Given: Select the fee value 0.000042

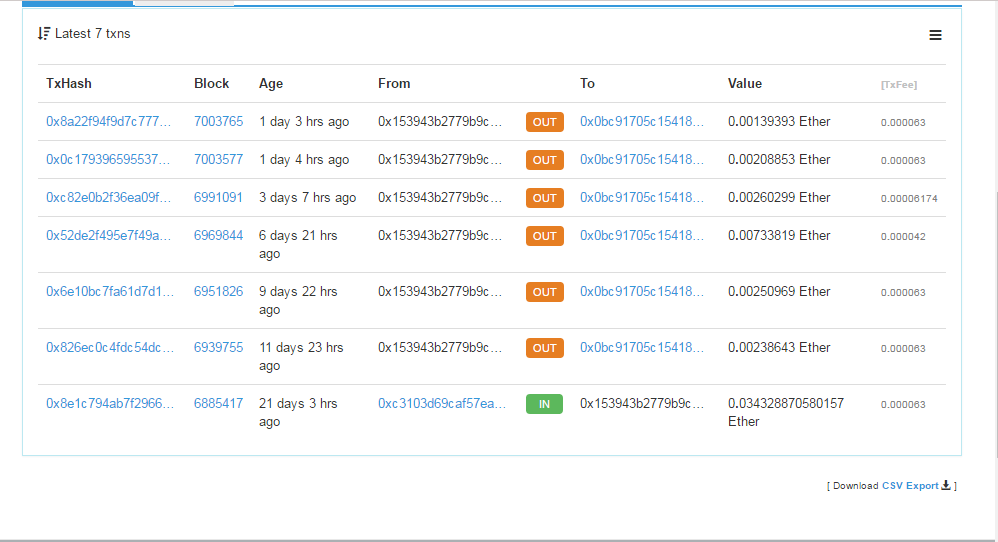Looking at the screenshot, I should pos(903,237).
